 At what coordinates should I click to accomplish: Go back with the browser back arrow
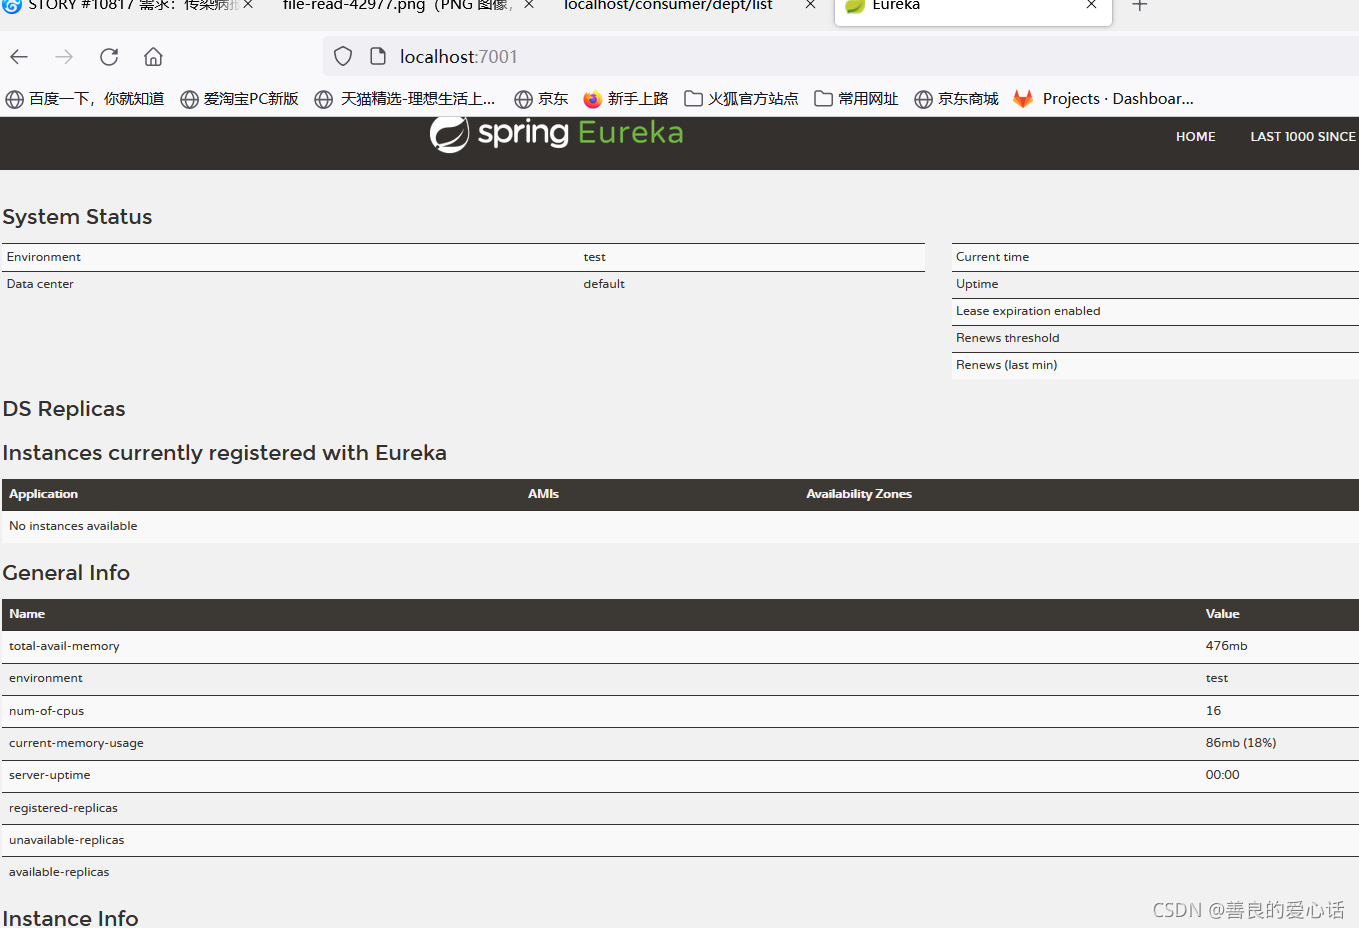[x=19, y=57]
